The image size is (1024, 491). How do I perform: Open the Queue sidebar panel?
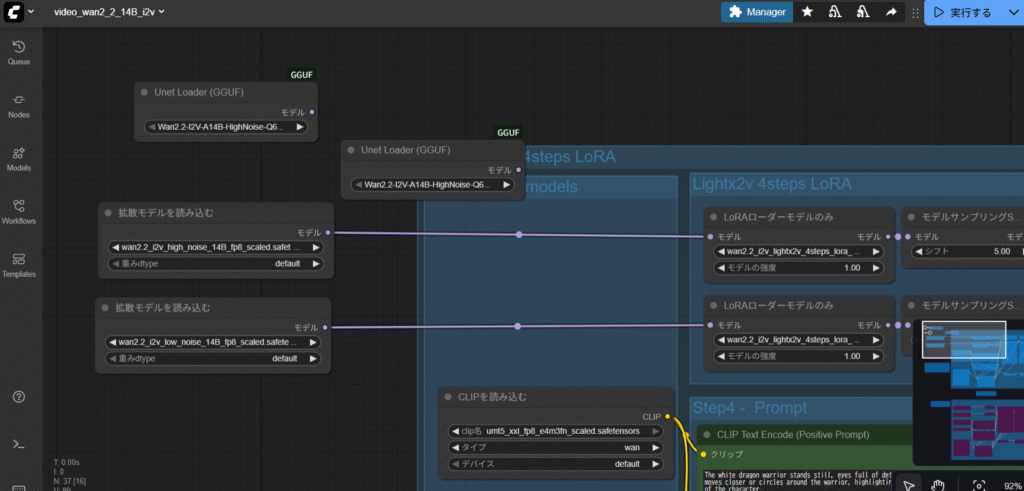pyautogui.click(x=19, y=53)
